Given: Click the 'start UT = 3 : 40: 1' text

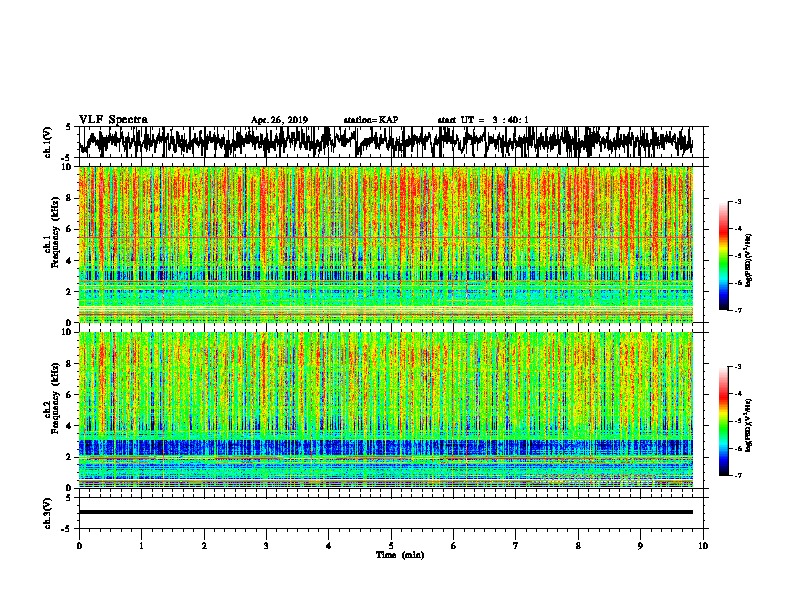Looking at the screenshot, I should [x=483, y=120].
